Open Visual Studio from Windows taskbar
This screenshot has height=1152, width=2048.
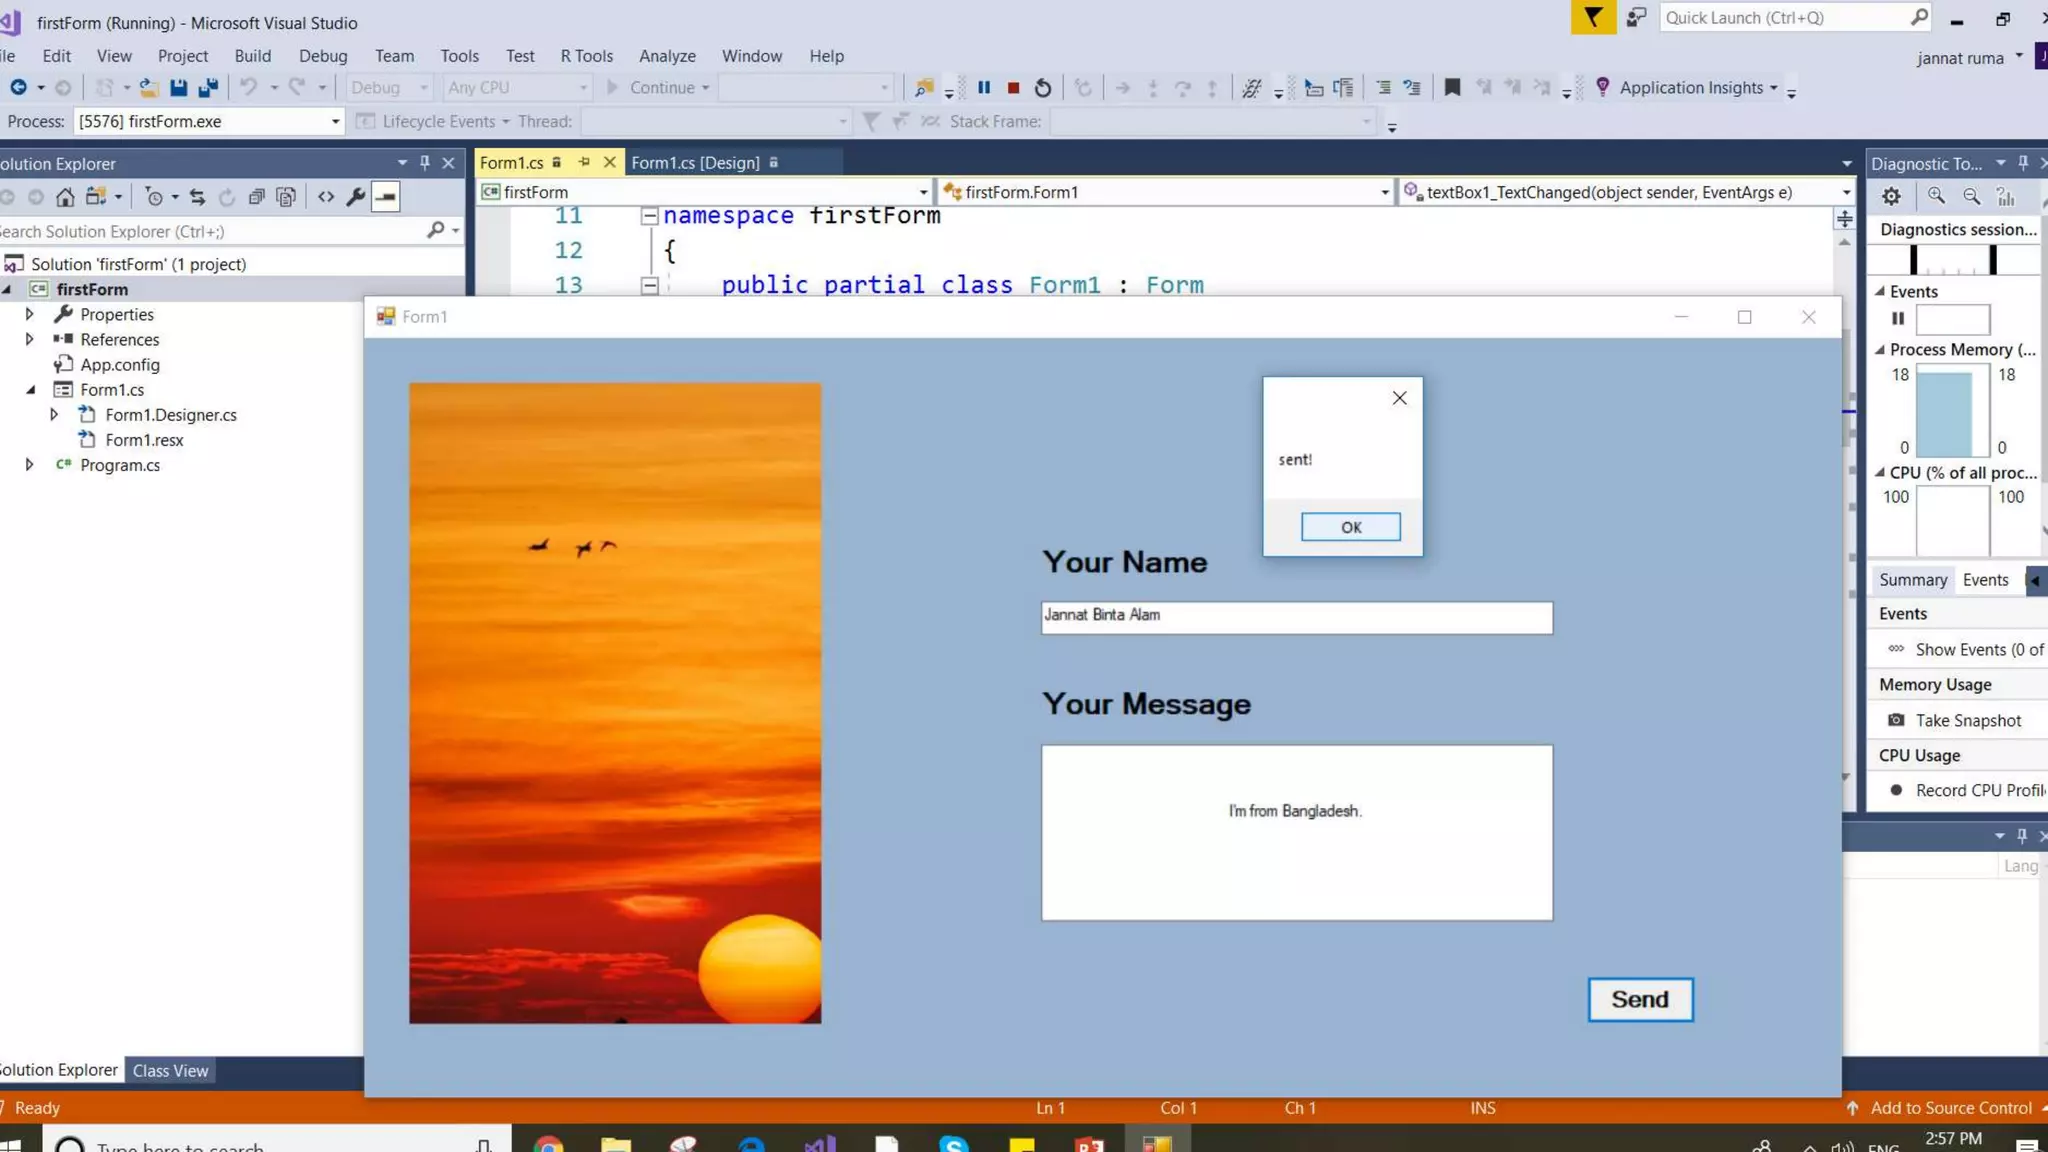pos(820,1144)
